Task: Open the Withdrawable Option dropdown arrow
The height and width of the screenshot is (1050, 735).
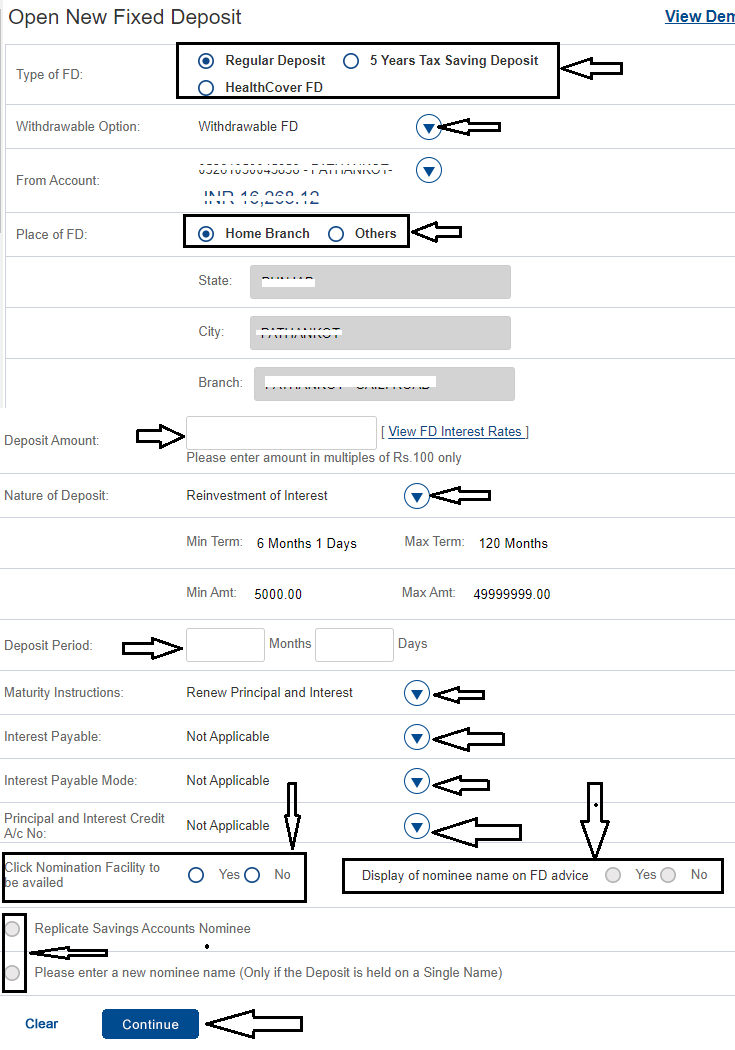Action: click(428, 127)
